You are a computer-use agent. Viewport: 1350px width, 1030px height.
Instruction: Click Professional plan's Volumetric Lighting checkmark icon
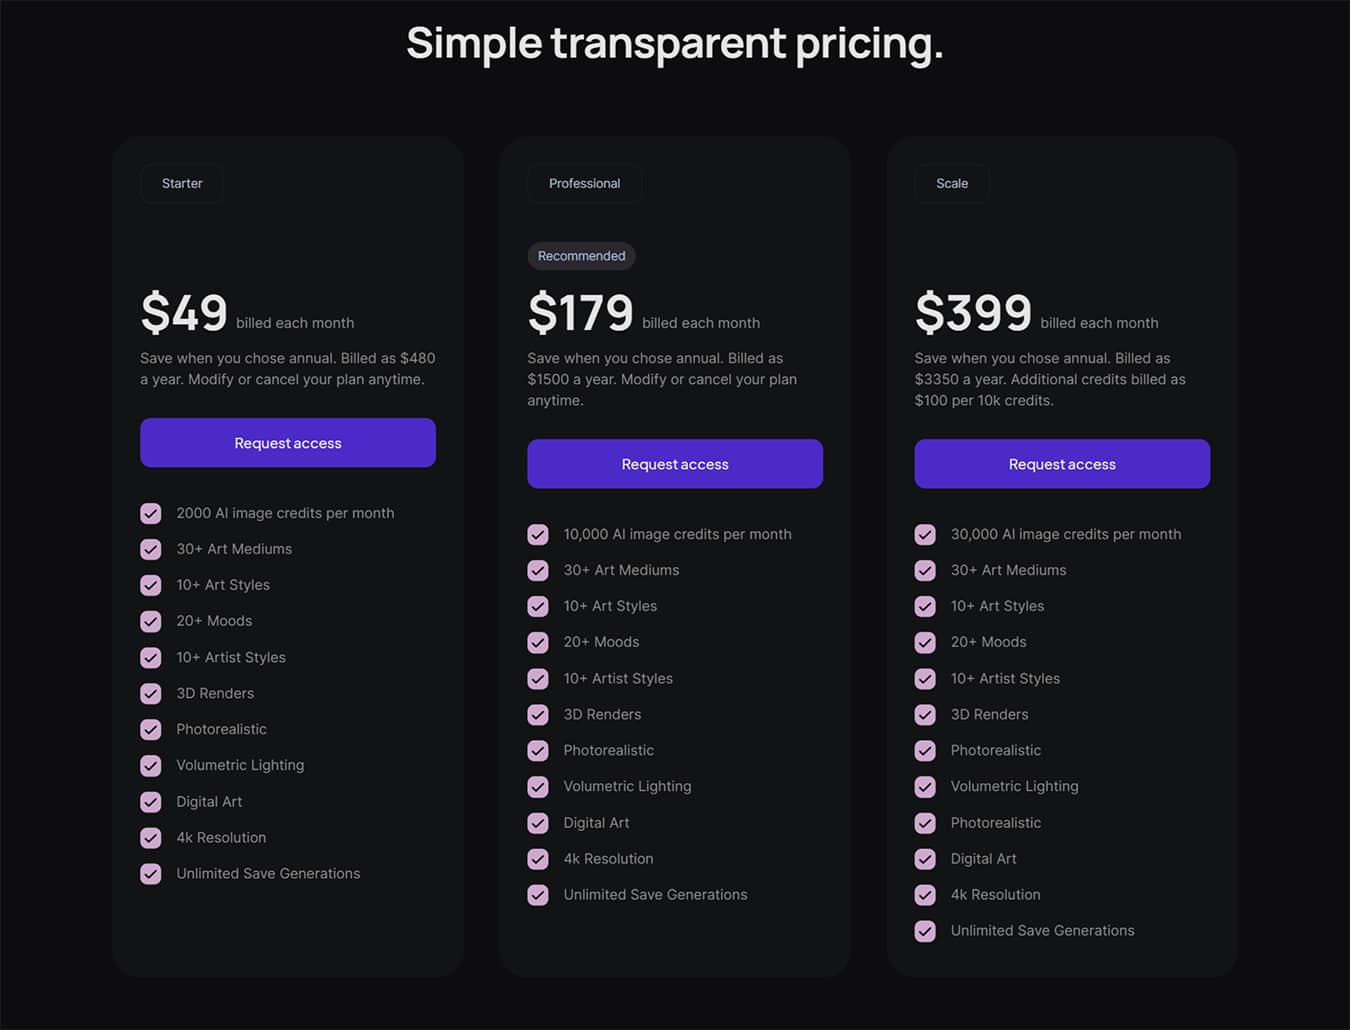(x=538, y=787)
